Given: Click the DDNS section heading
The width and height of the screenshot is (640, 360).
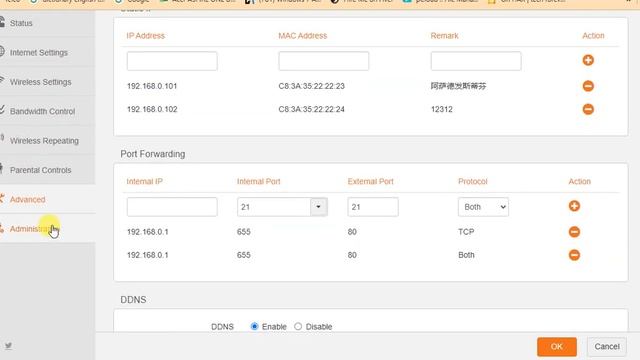Looking at the screenshot, I should coord(133,300).
